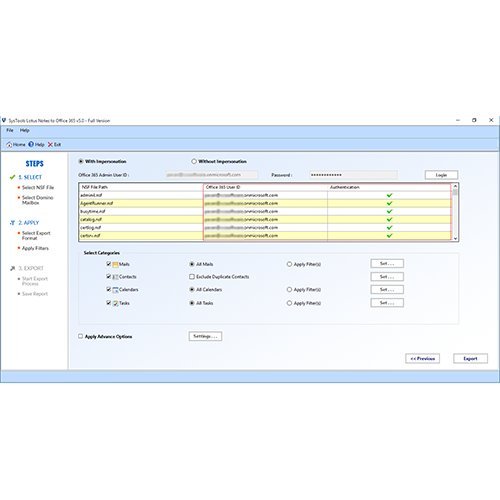Open the File menu
The image size is (500, 500).
pos(10,130)
